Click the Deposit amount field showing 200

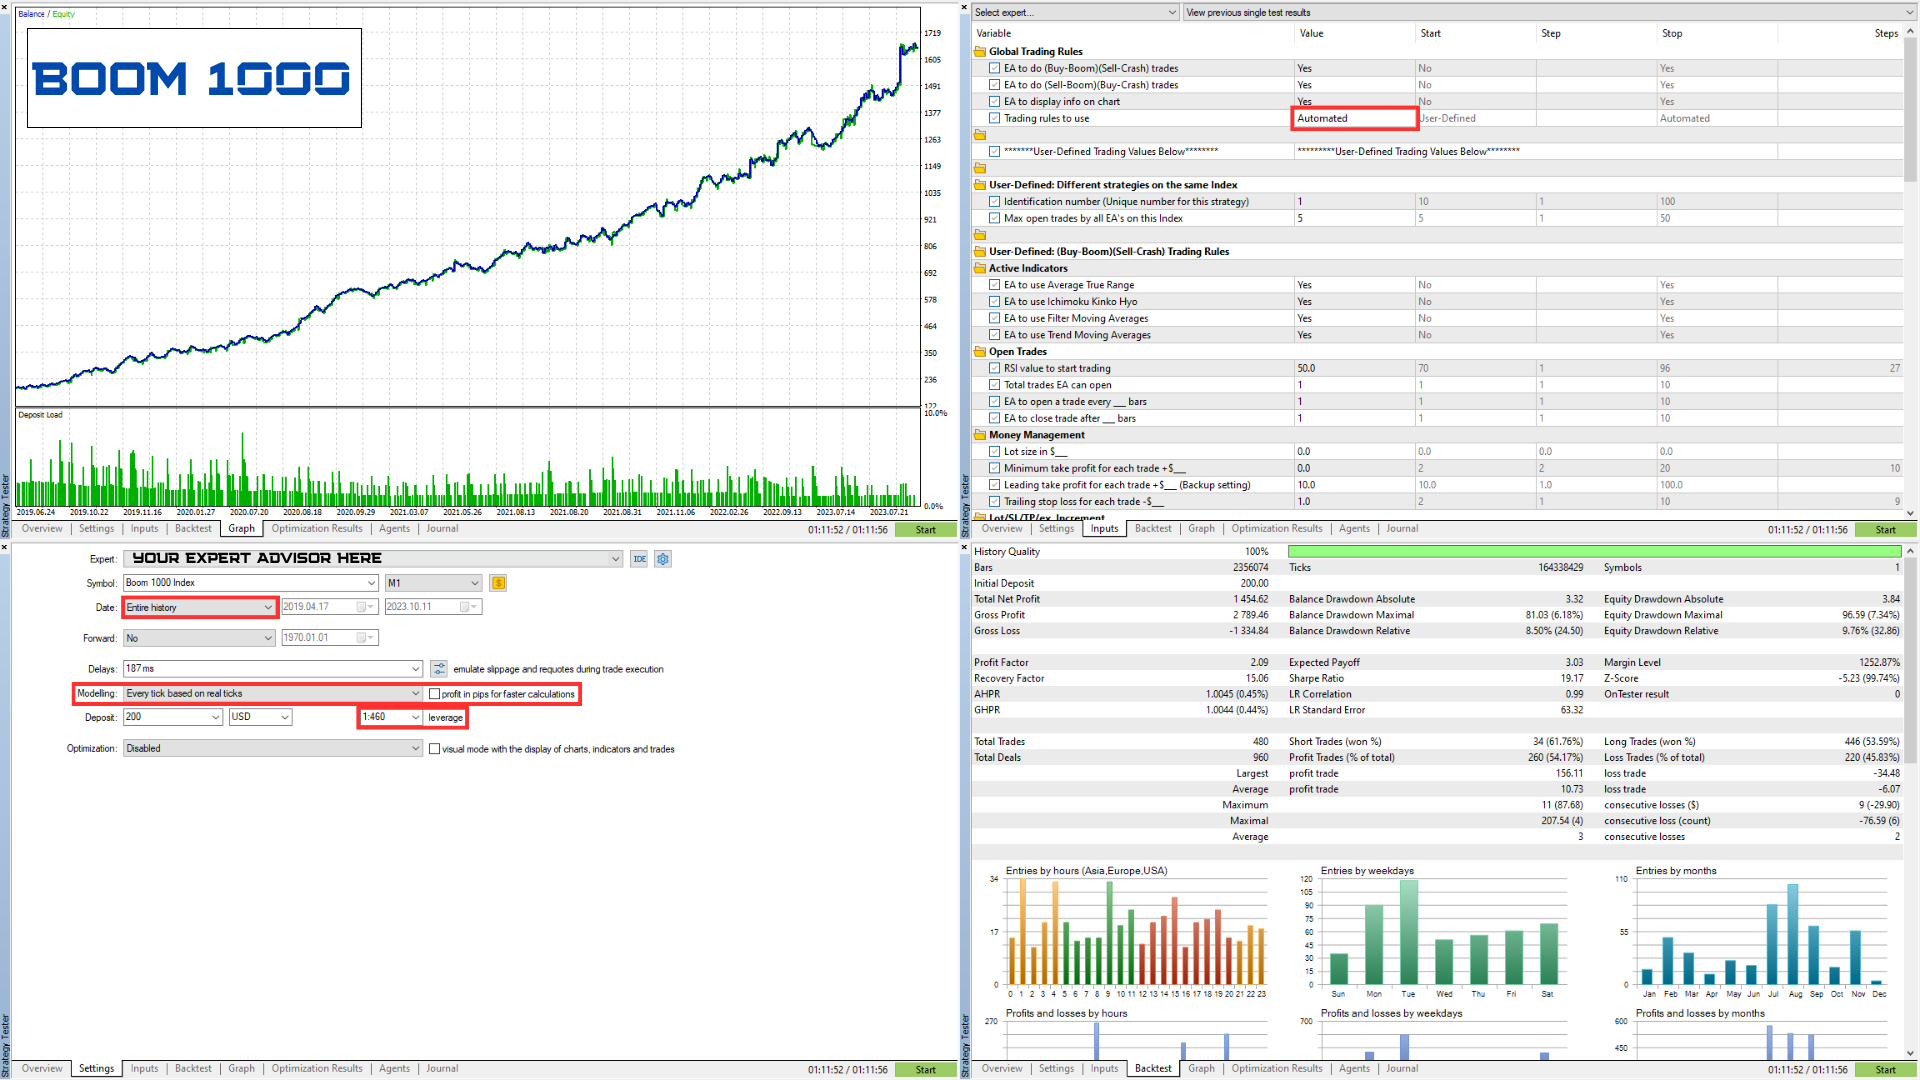click(x=172, y=717)
